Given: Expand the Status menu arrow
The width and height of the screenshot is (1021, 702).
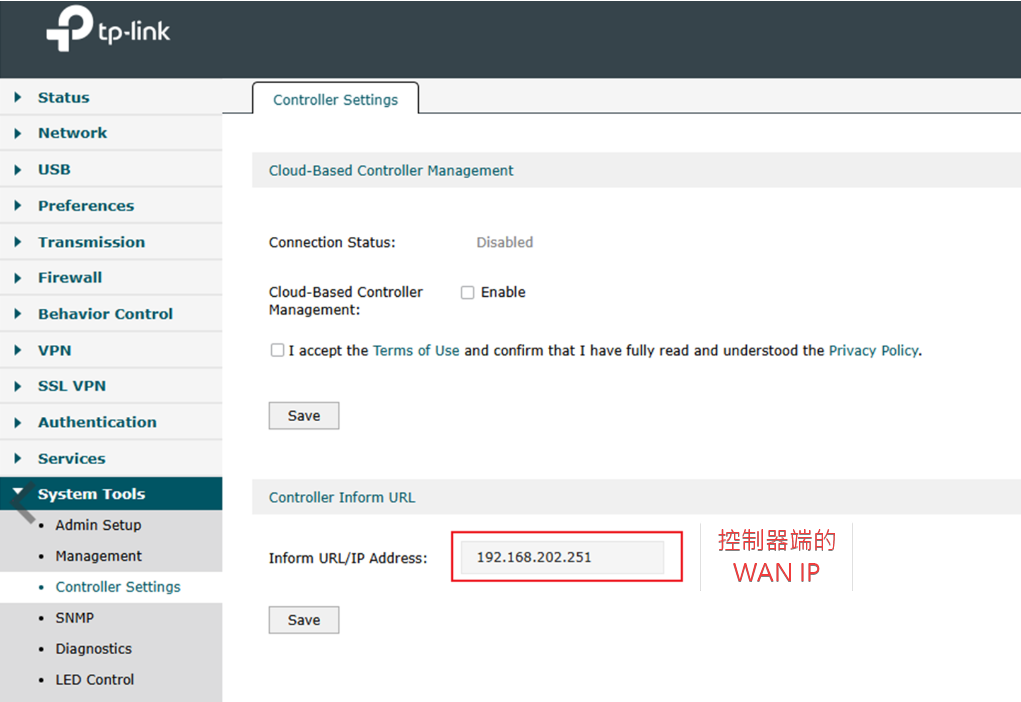Looking at the screenshot, I should [x=18, y=98].
